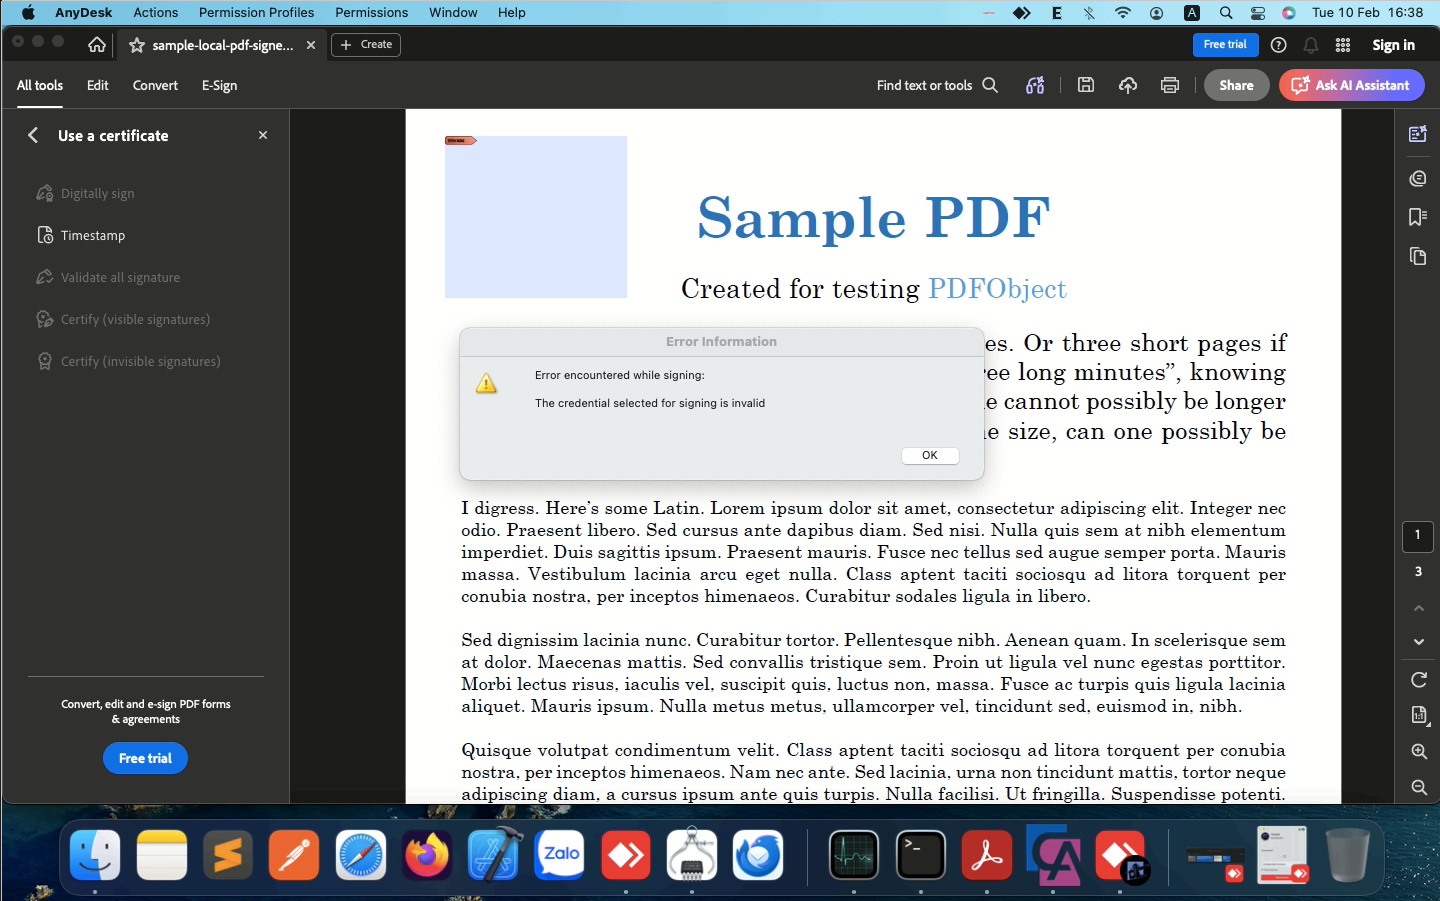
Task: Click the red tag on the signature field
Action: (460, 140)
